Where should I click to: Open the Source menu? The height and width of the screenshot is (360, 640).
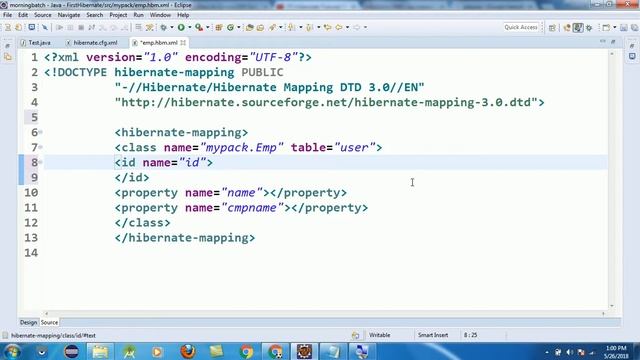pos(43,15)
